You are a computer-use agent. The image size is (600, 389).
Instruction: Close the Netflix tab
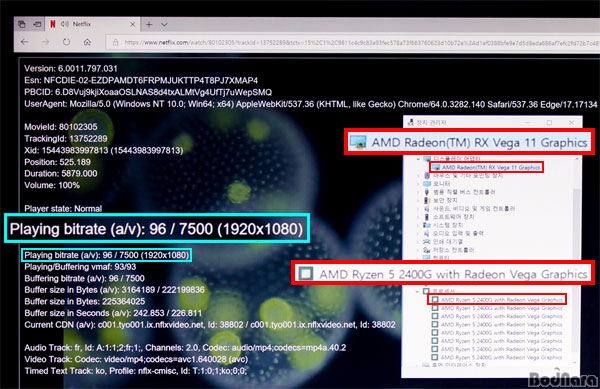(x=132, y=24)
